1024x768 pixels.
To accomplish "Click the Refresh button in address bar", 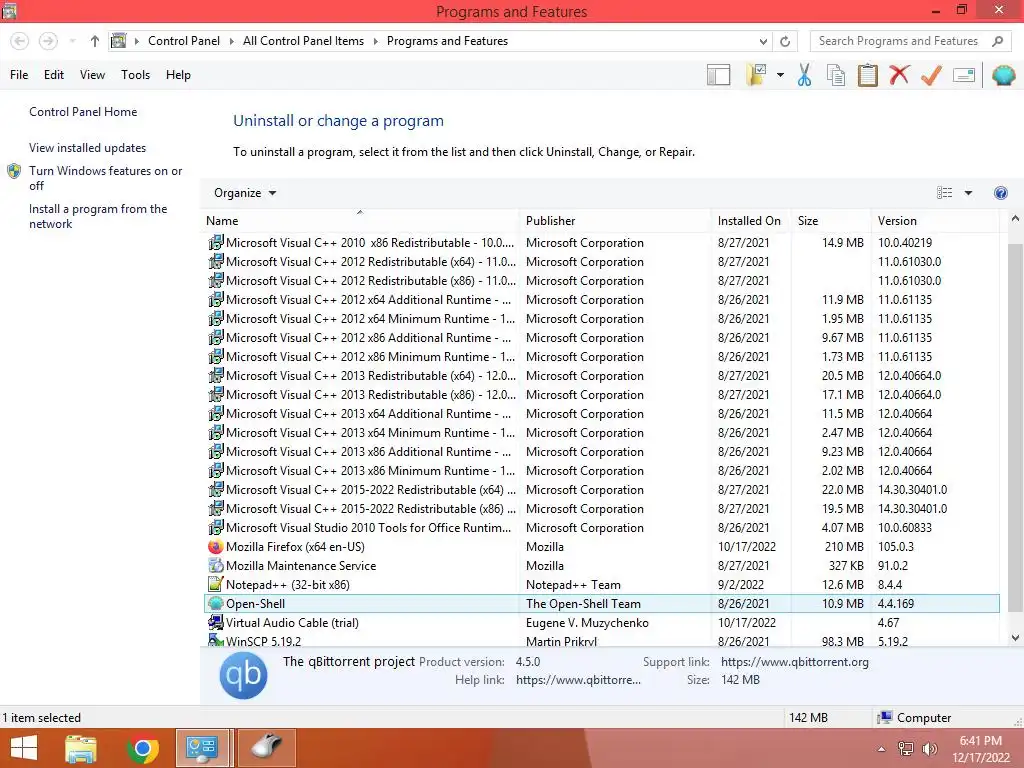I will click(785, 41).
